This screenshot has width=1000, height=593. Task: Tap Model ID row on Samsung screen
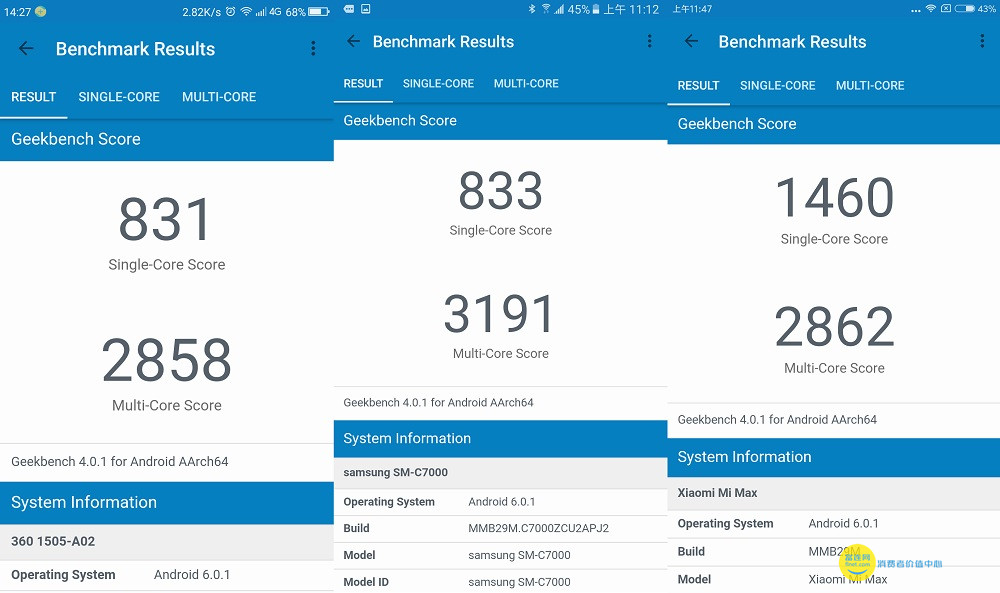click(501, 582)
